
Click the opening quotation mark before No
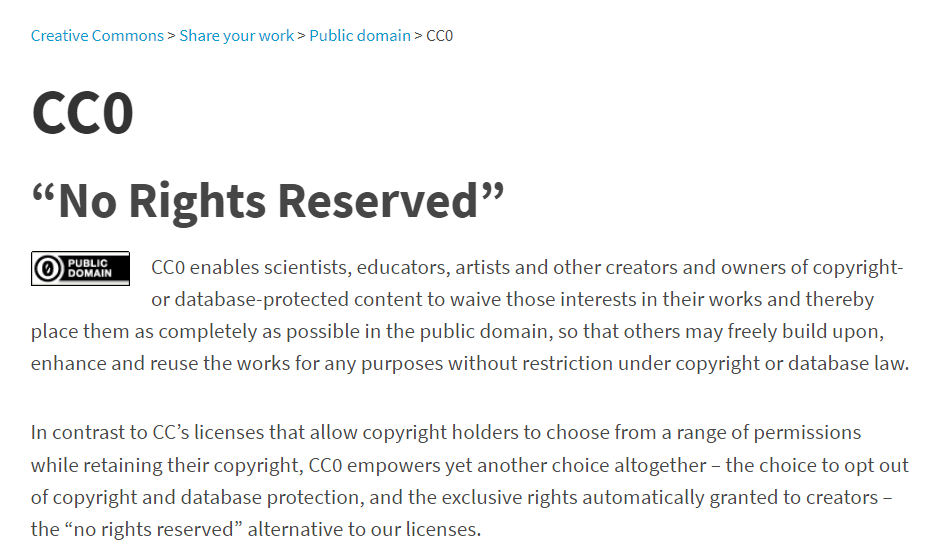(x=44, y=195)
